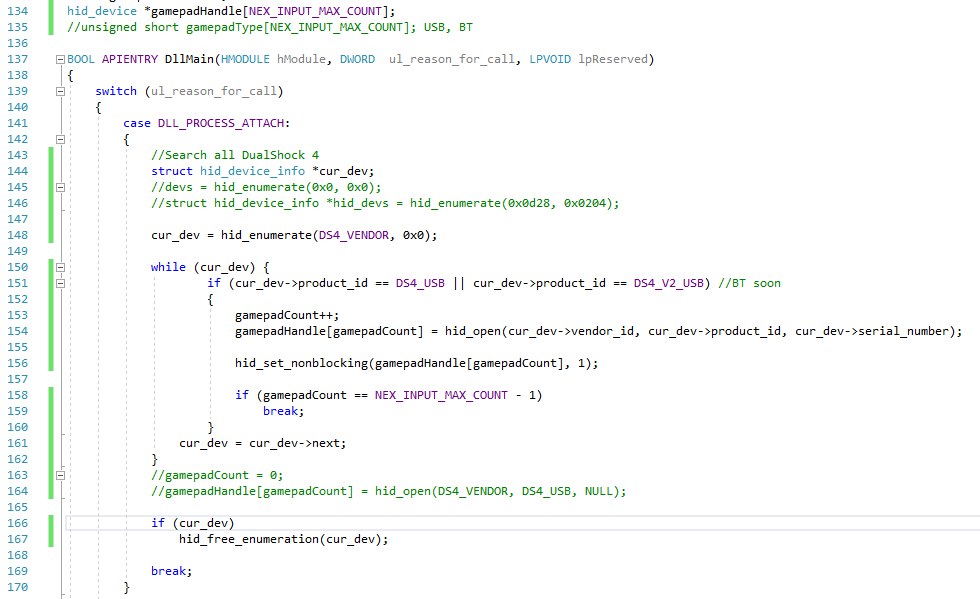
Task: Click the '//gamepadCount = 0;' comment
Action: [217, 475]
